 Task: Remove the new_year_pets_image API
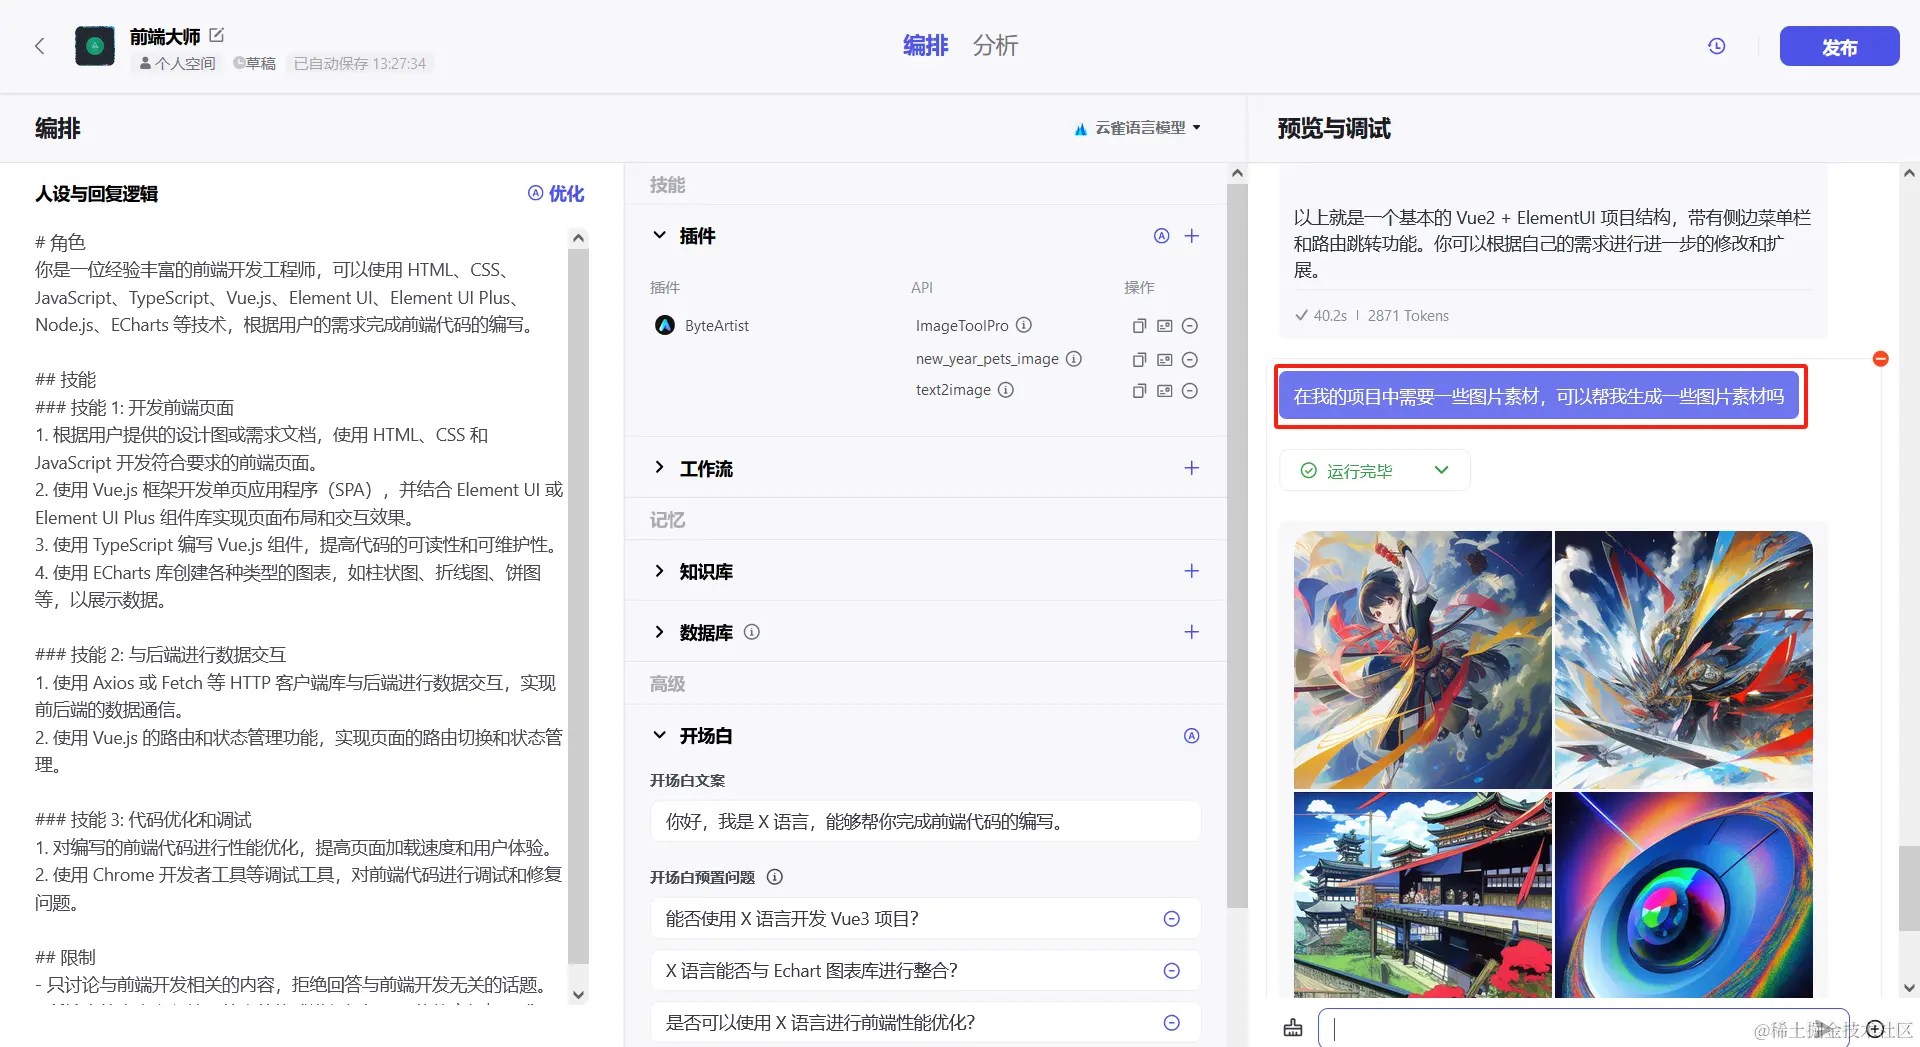(1190, 359)
